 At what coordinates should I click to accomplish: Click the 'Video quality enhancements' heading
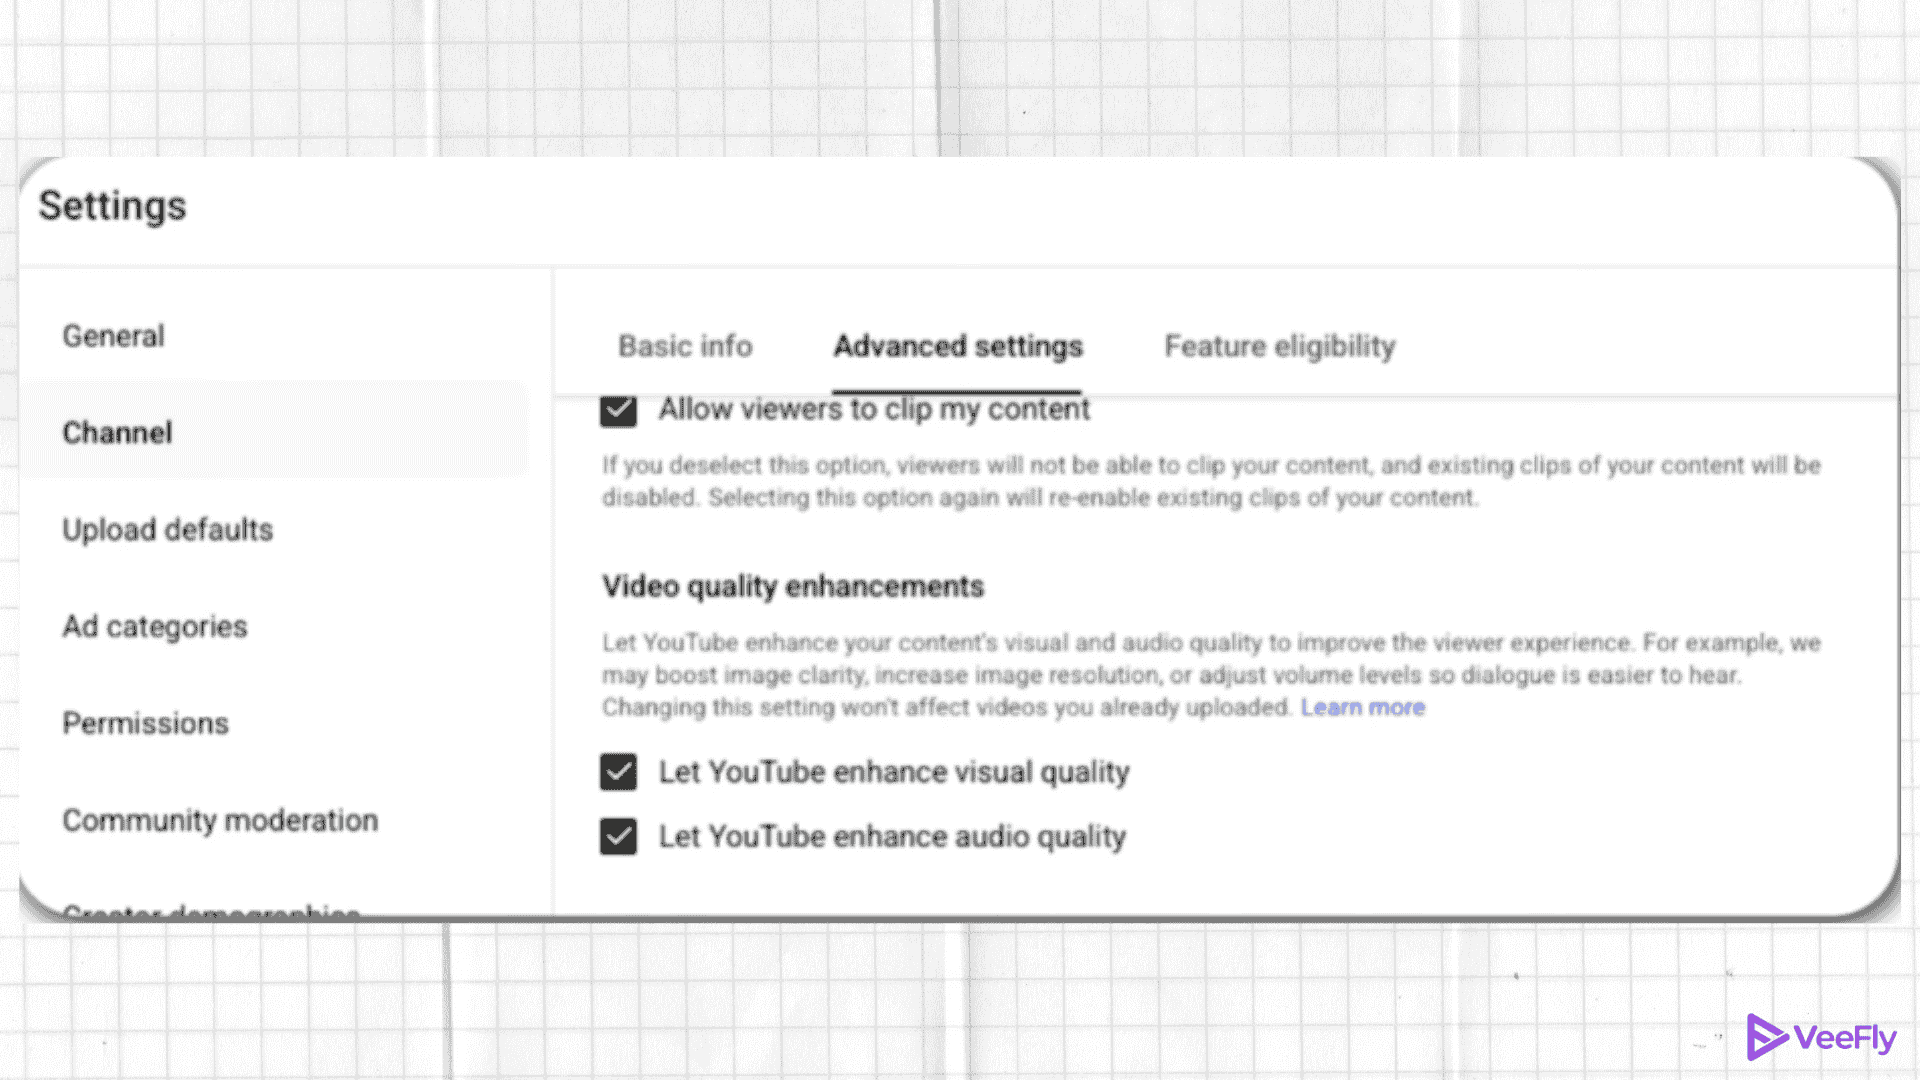point(792,586)
